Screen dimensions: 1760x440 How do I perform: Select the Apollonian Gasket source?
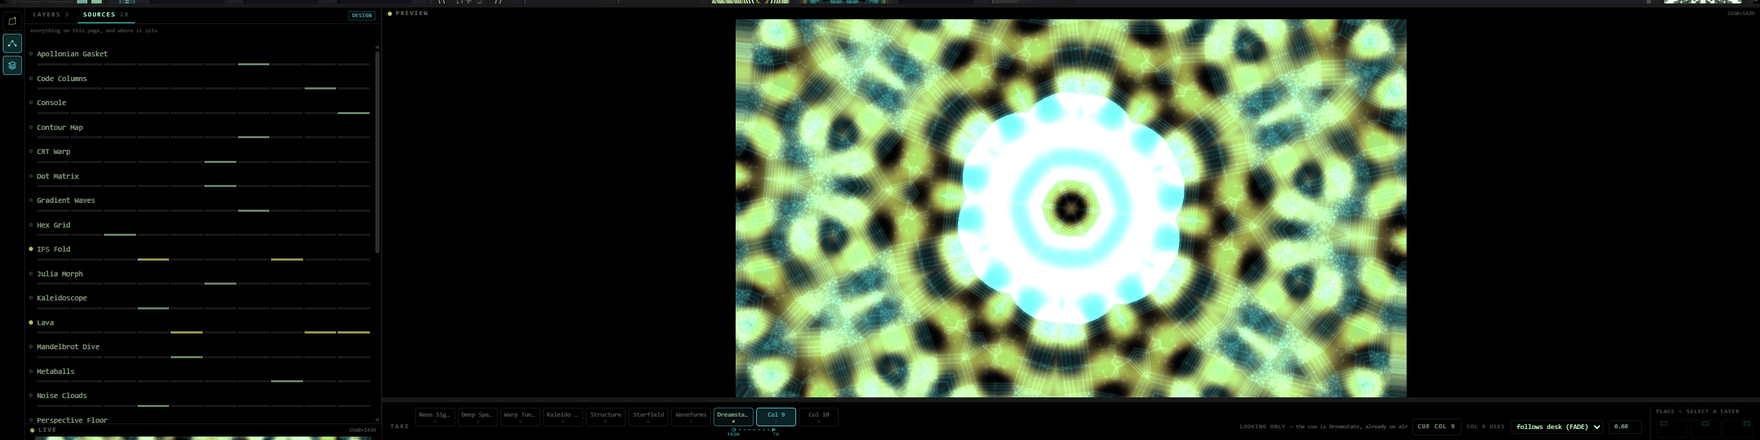[72, 54]
